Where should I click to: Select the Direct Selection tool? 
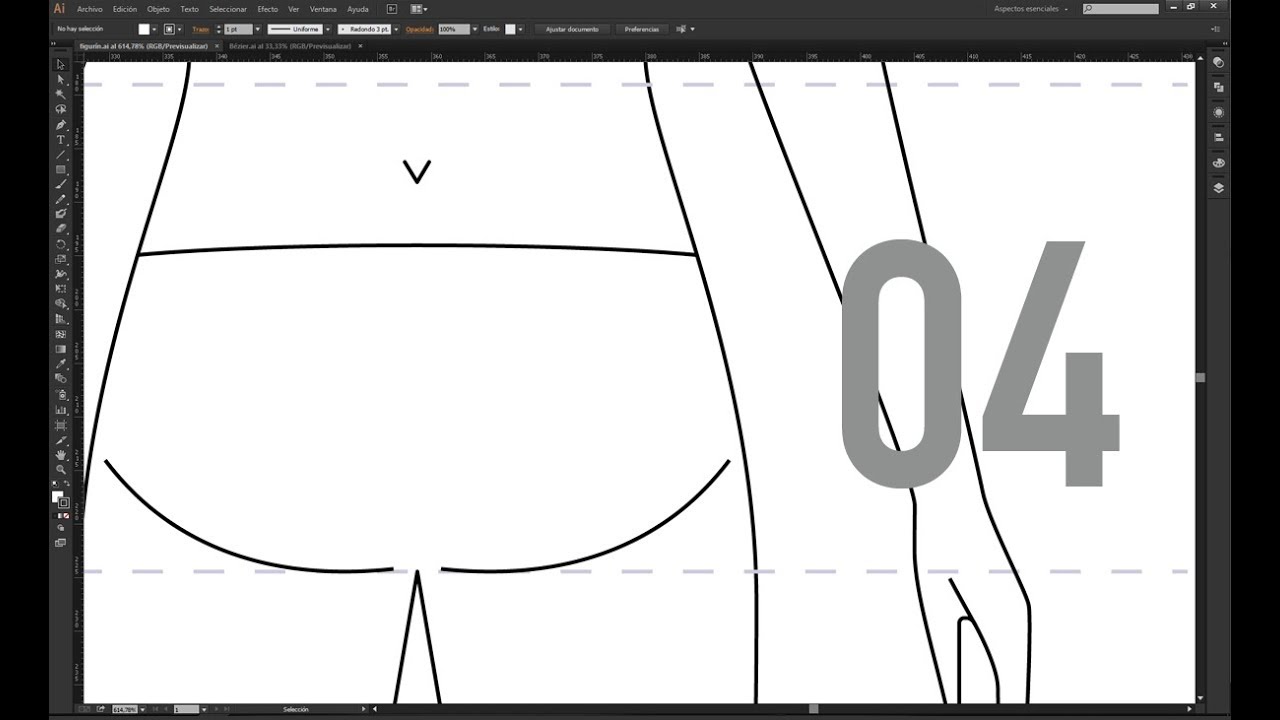[61, 80]
